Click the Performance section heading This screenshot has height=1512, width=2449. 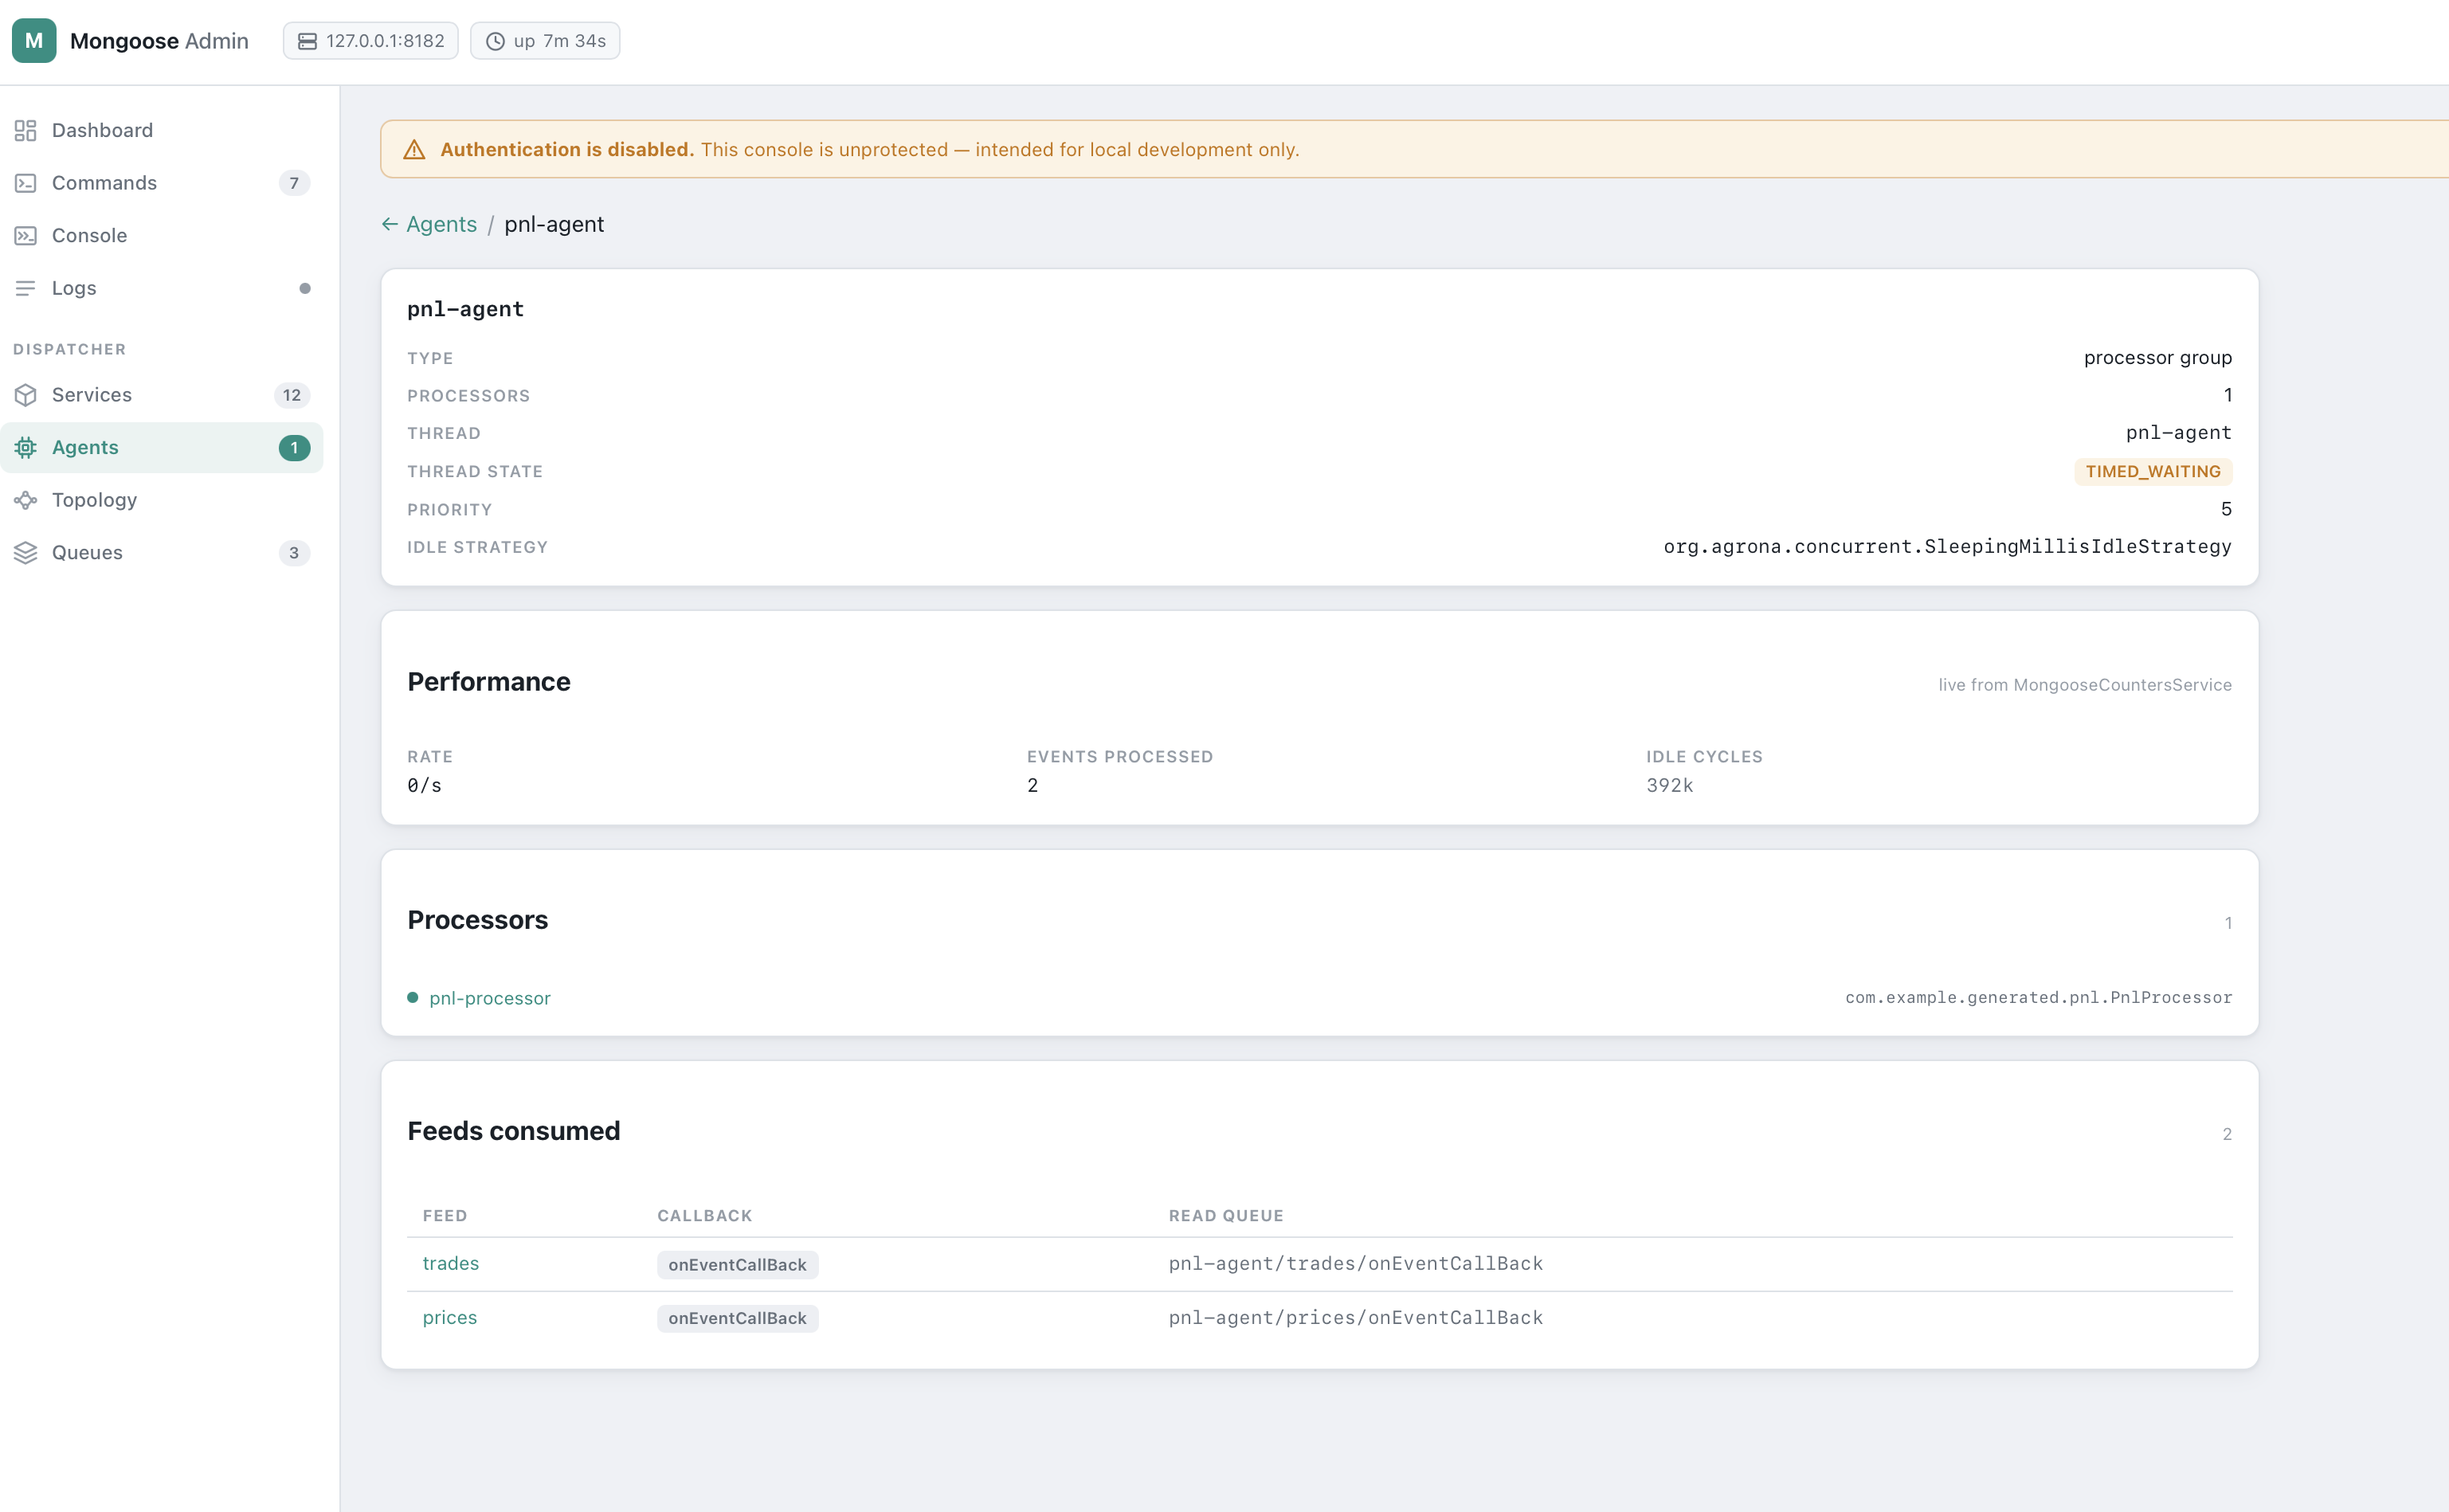click(x=489, y=681)
